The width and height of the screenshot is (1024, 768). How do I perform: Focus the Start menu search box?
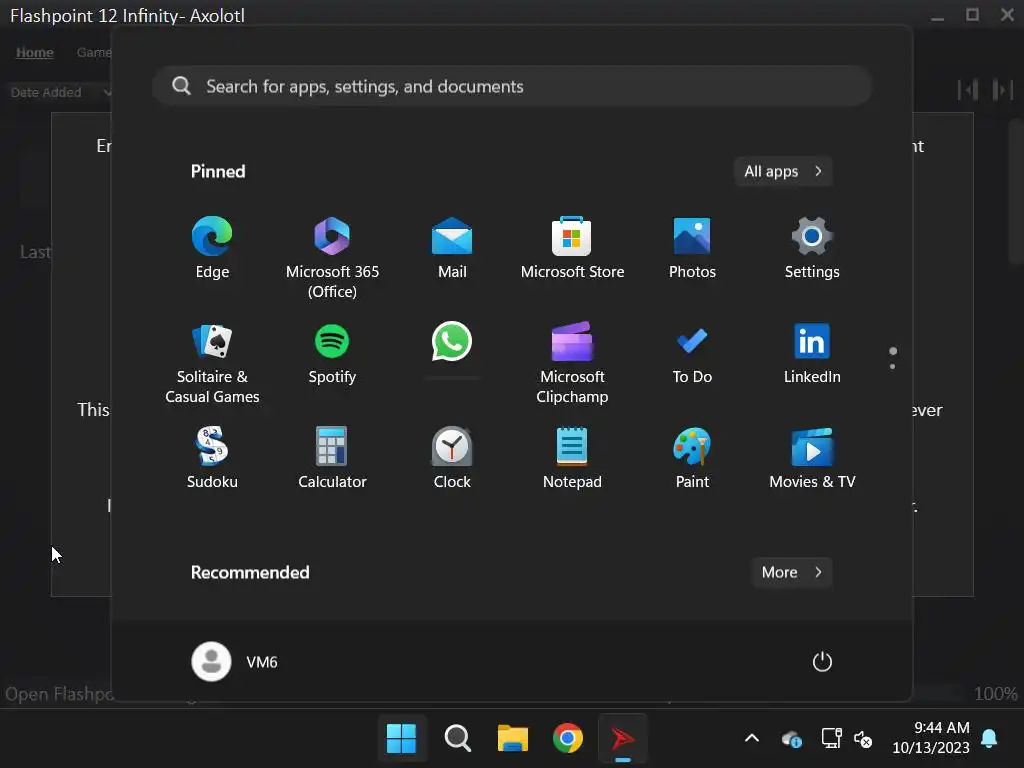[x=513, y=86]
